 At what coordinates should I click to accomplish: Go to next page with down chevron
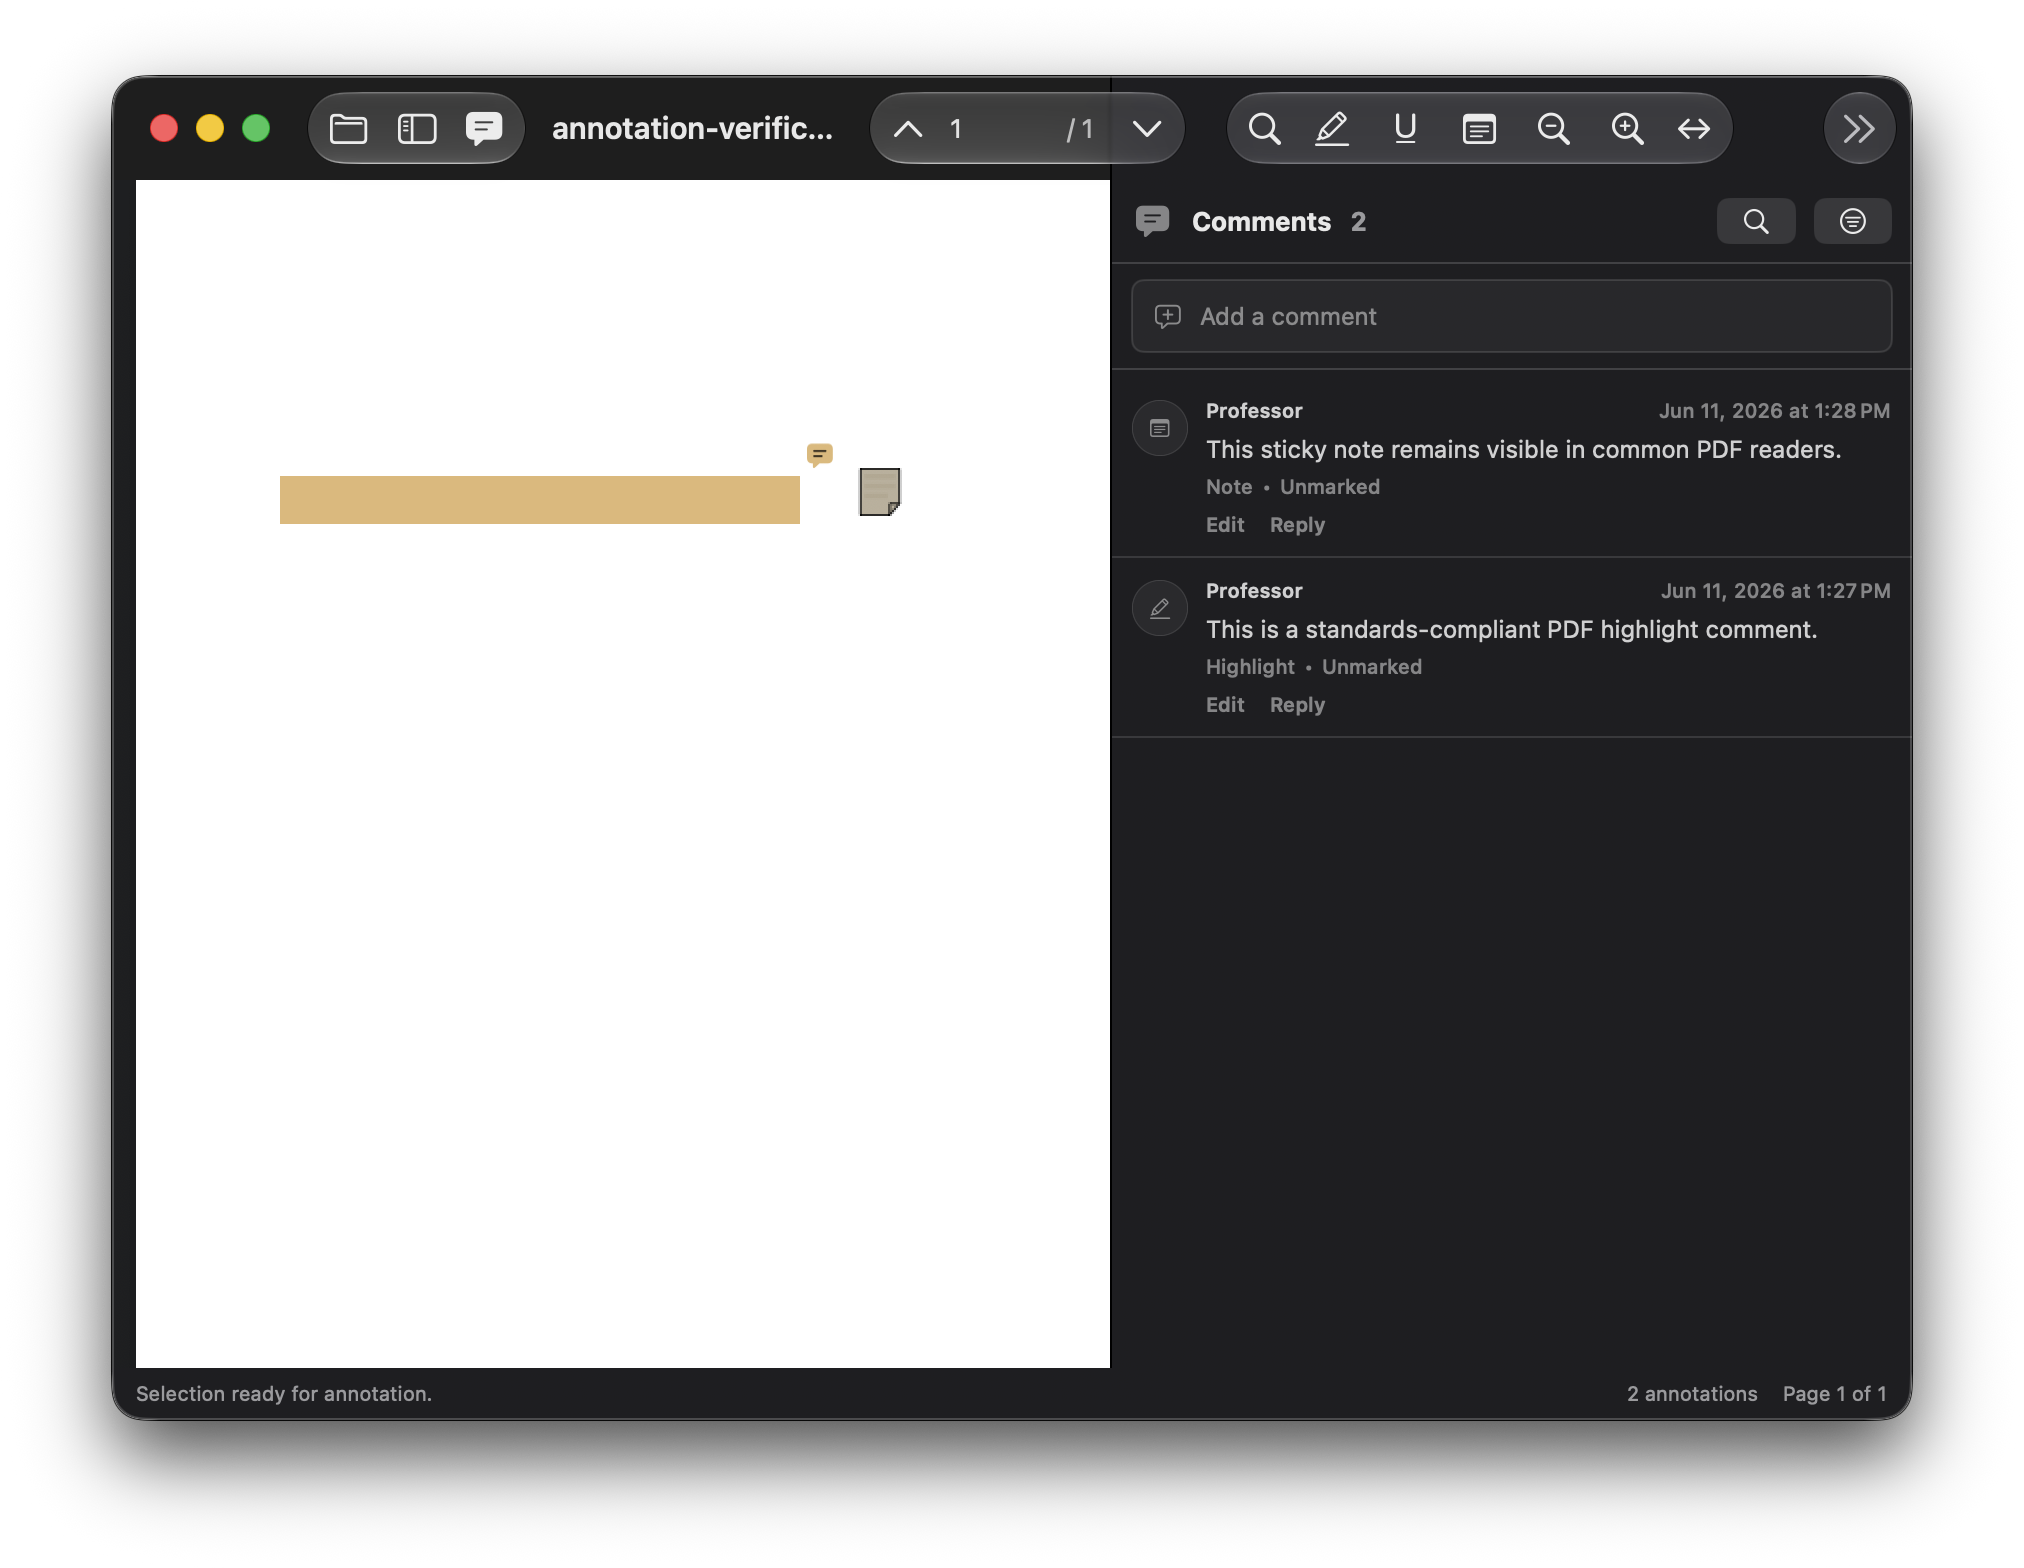[x=1147, y=129]
